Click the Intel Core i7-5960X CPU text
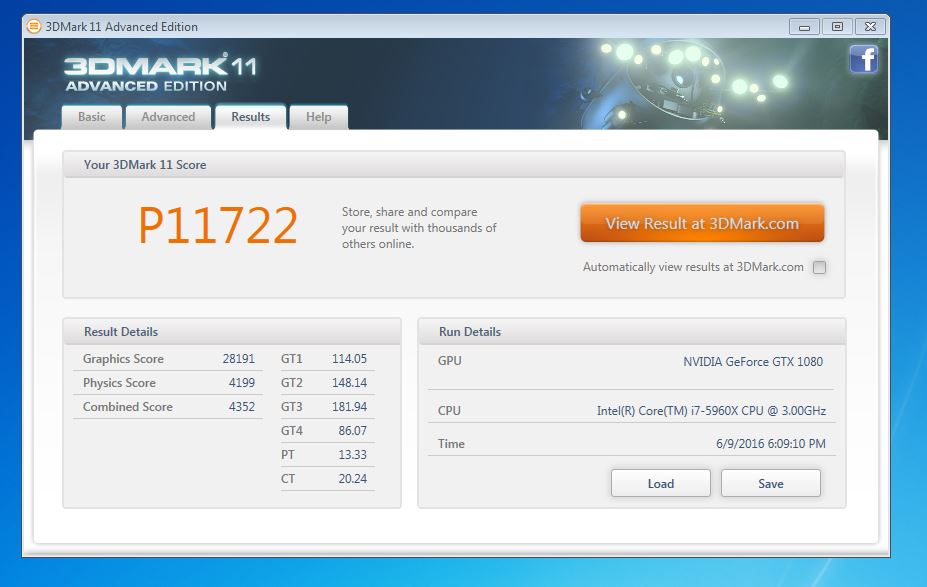Screen dimensions: 927x587 (x=711, y=411)
